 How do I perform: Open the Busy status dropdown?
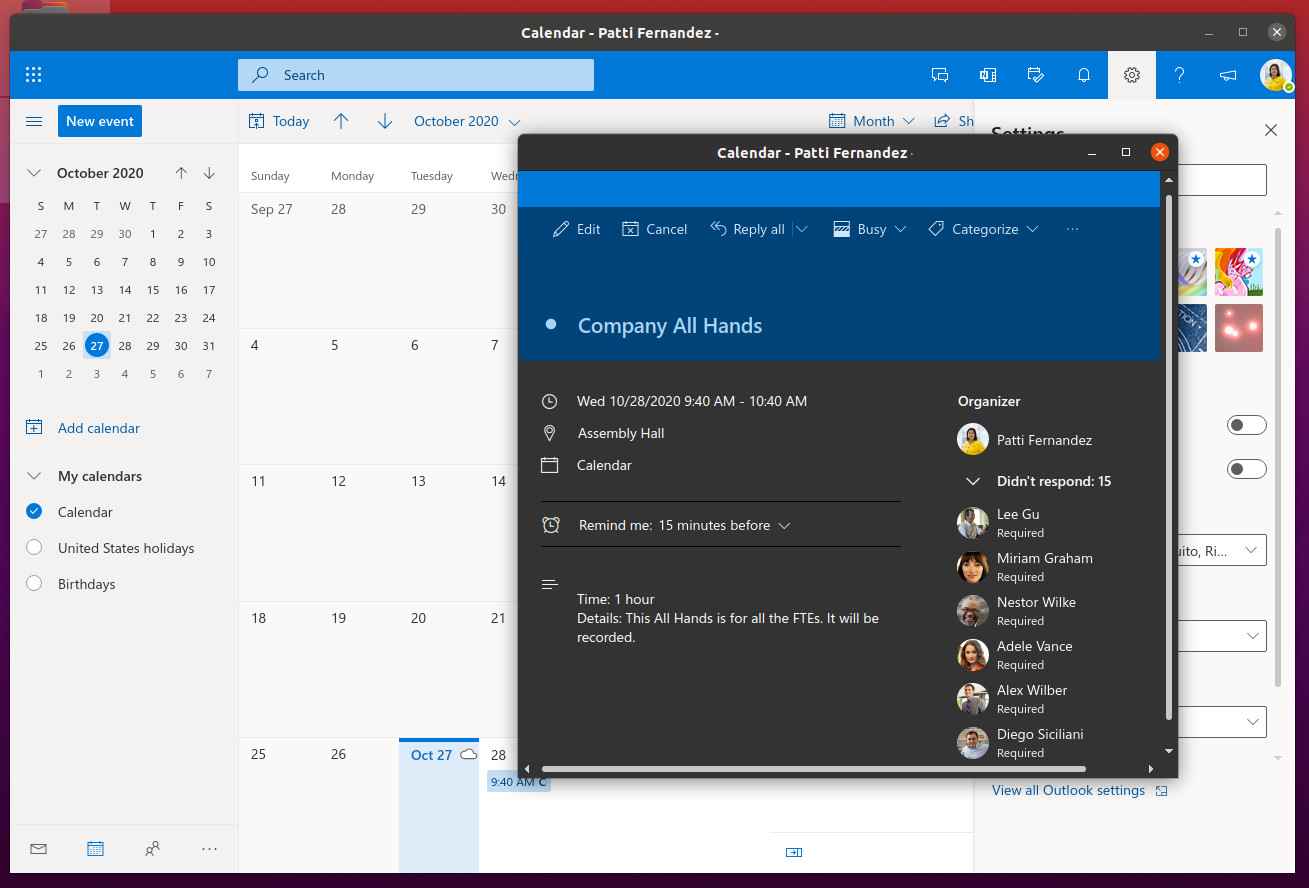[x=870, y=229]
